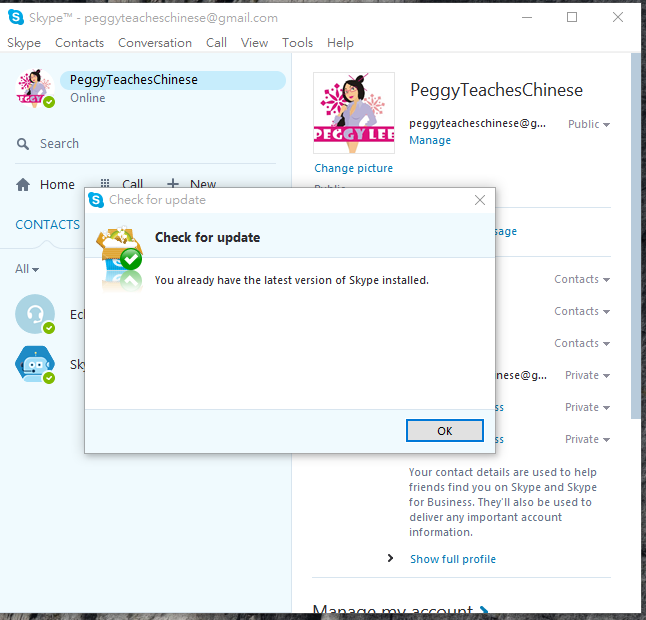Image resolution: width=646 pixels, height=620 pixels.
Task: Open the All contacts filter dropdown
Action: tap(27, 269)
